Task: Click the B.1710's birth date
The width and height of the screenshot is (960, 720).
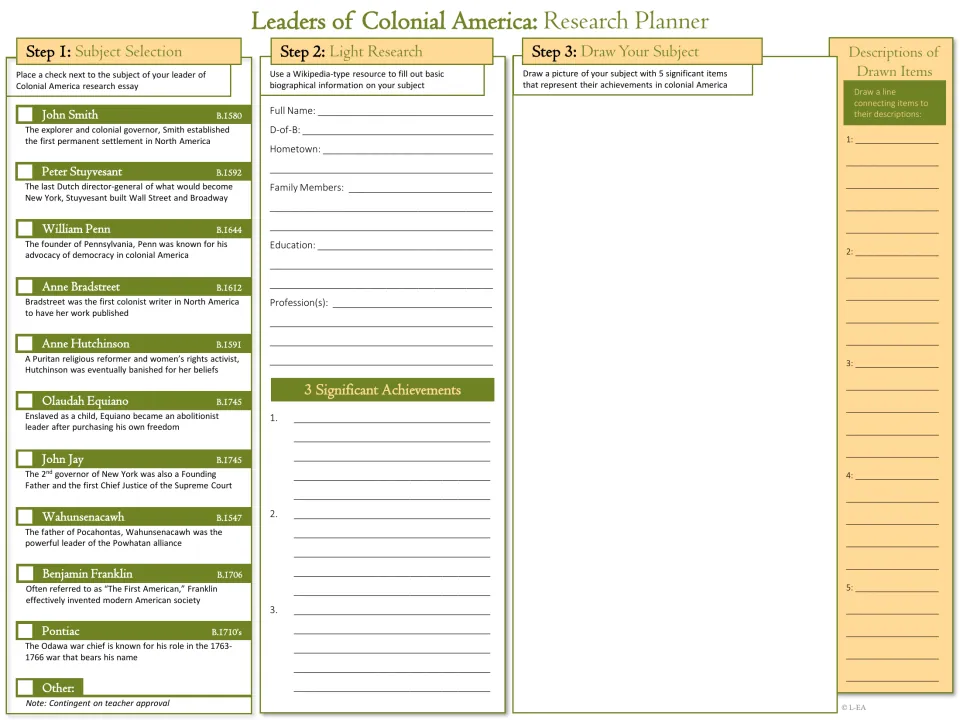Action: point(227,632)
